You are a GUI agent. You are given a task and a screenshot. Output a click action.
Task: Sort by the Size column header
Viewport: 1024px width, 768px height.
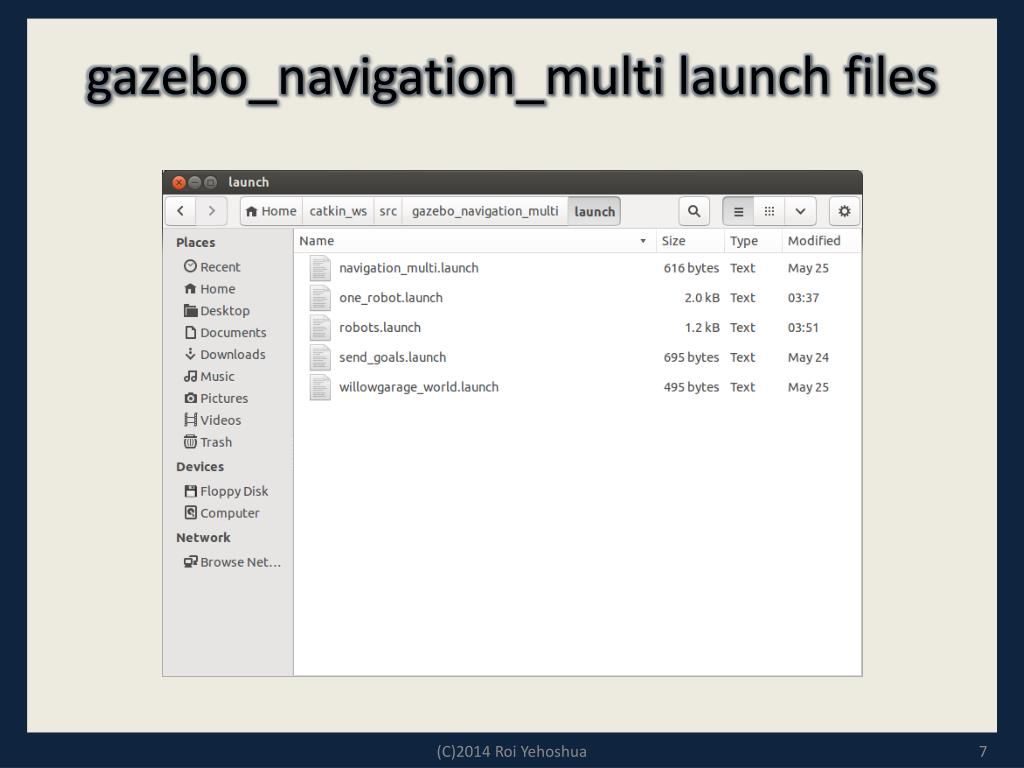690,240
